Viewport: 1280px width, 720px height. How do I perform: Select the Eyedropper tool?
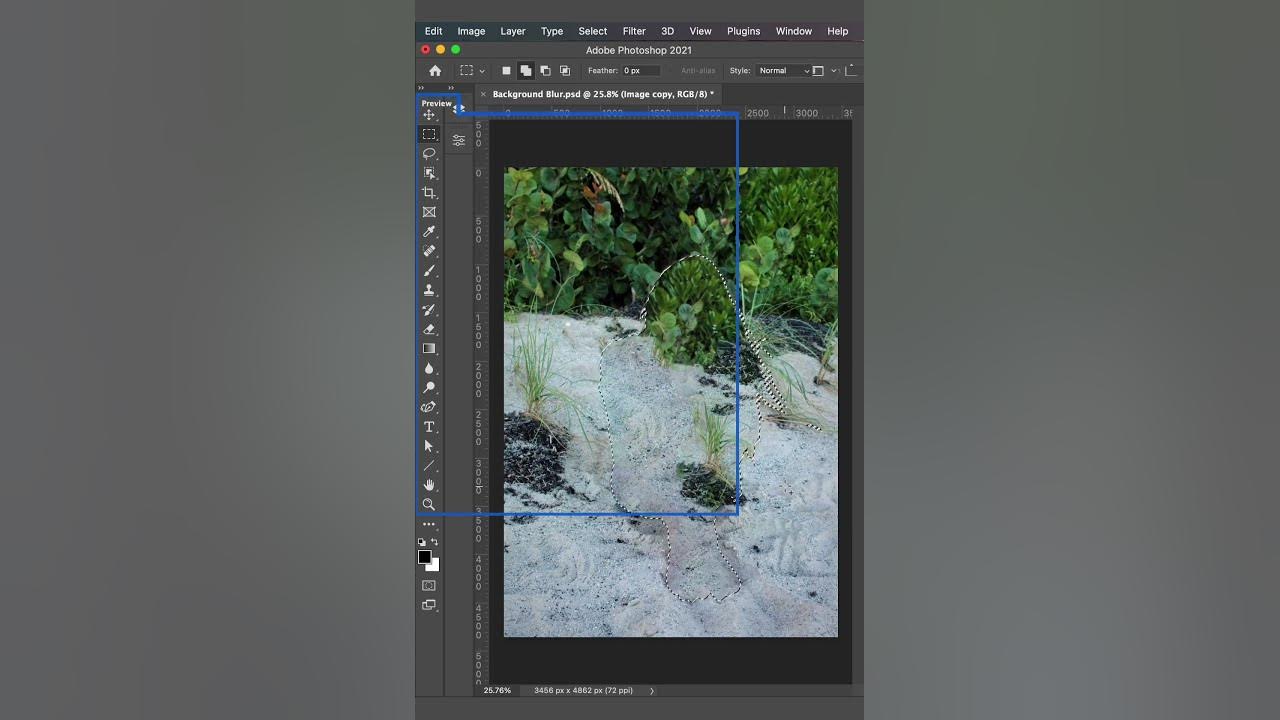click(429, 232)
